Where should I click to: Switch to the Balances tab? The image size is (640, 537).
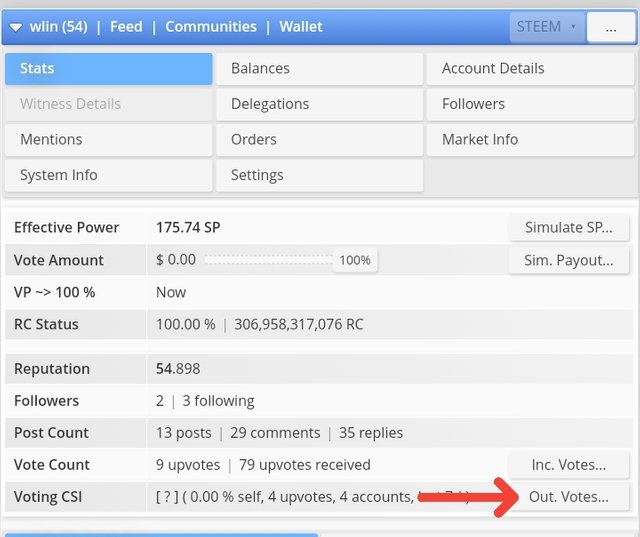319,69
